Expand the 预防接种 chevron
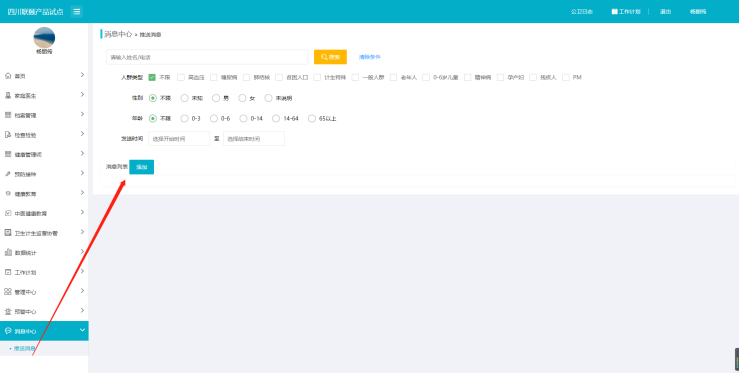The image size is (740, 374). pos(82,173)
